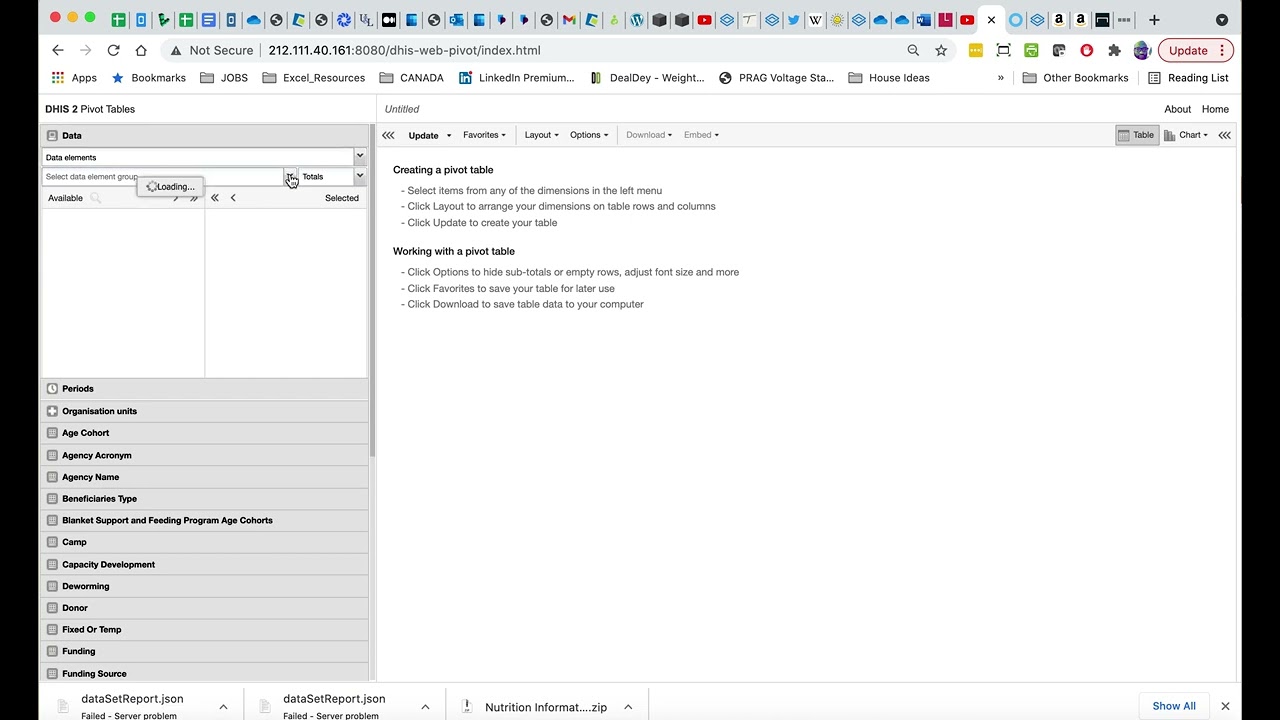Screen dimensions: 1280x720
Task: Click the Chrome Update button
Action: coord(1196,50)
